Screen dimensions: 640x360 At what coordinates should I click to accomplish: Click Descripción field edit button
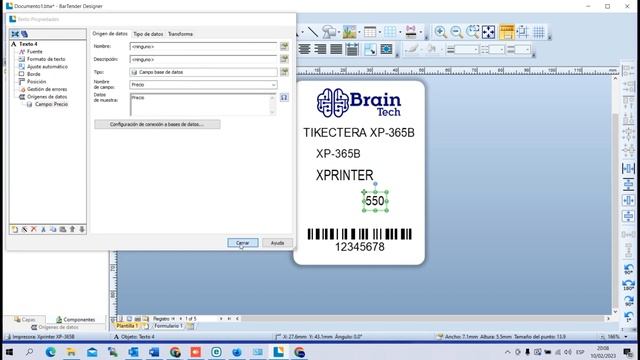click(x=284, y=59)
